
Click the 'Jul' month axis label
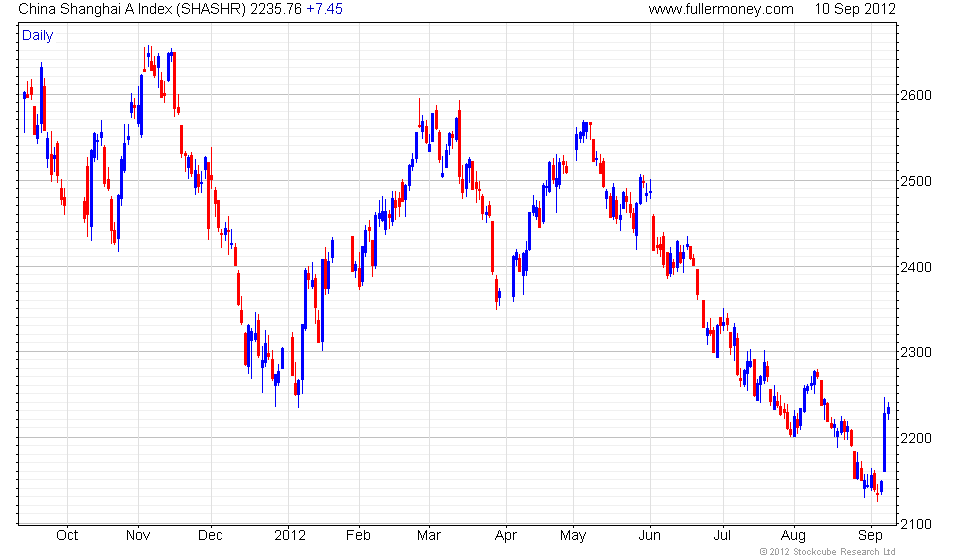tap(722, 536)
